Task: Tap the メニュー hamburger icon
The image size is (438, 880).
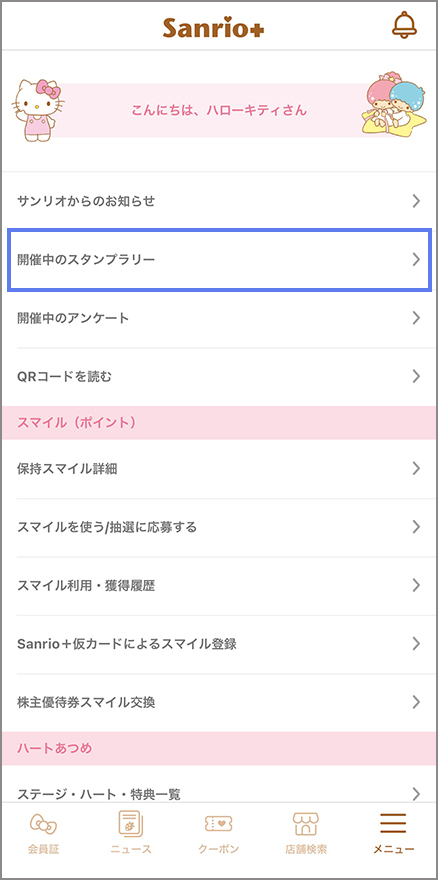Action: point(393,823)
